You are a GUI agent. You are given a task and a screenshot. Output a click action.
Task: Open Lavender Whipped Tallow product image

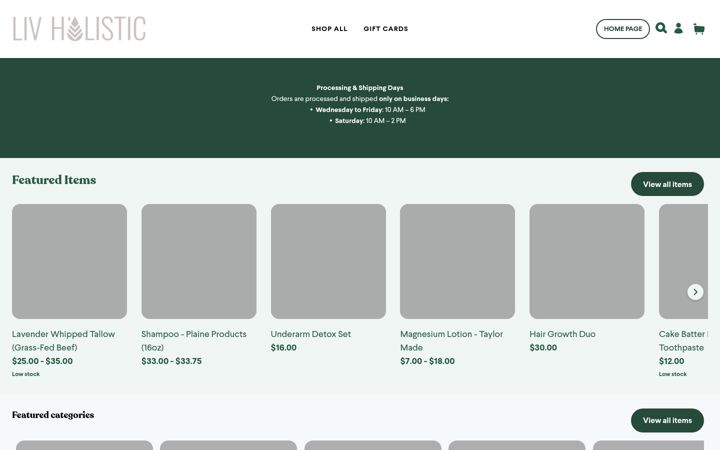[69, 261]
